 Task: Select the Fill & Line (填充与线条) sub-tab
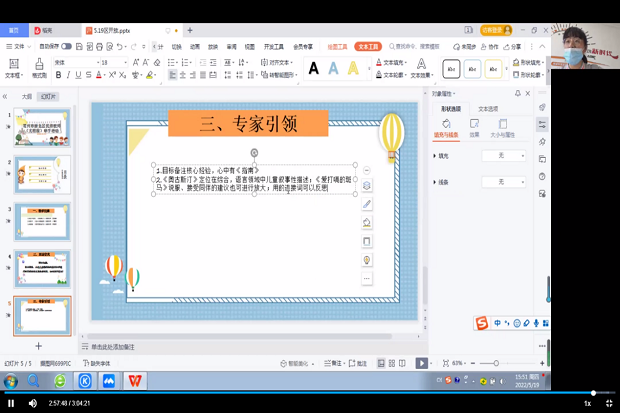[446, 129]
